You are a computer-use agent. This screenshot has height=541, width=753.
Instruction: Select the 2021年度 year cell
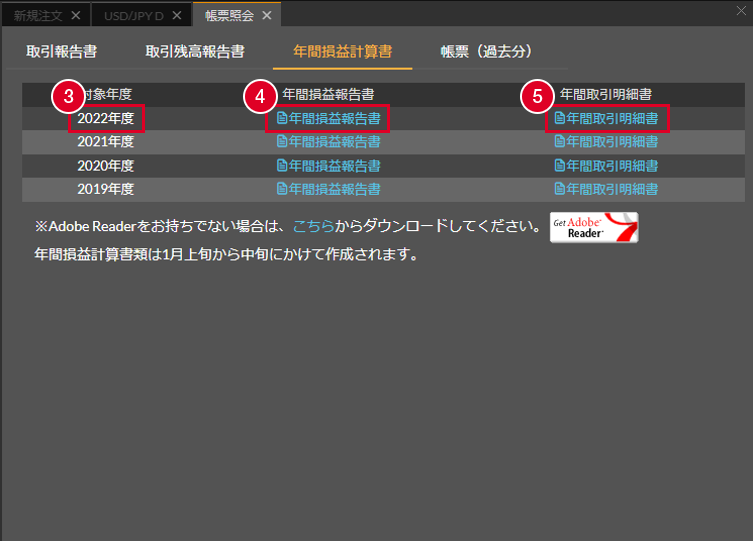pos(106,142)
